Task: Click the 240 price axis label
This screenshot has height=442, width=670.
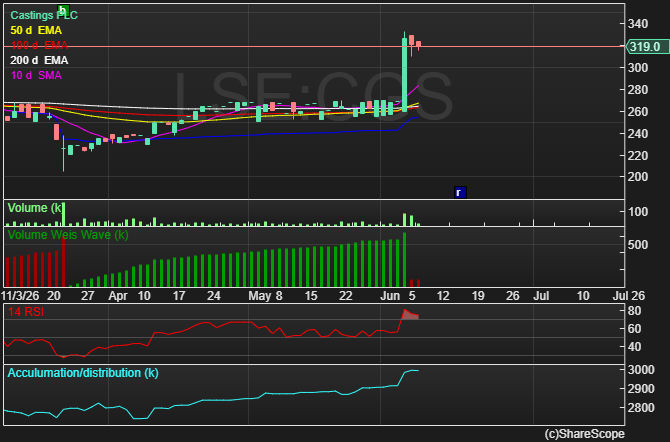Action: [638, 134]
